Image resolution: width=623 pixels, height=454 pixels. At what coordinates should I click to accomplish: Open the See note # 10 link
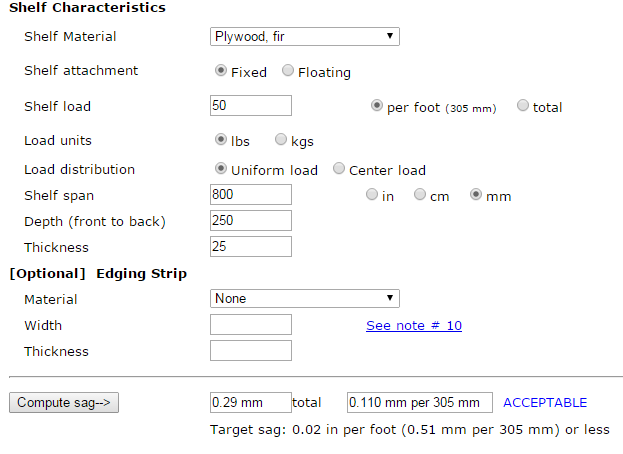point(414,325)
